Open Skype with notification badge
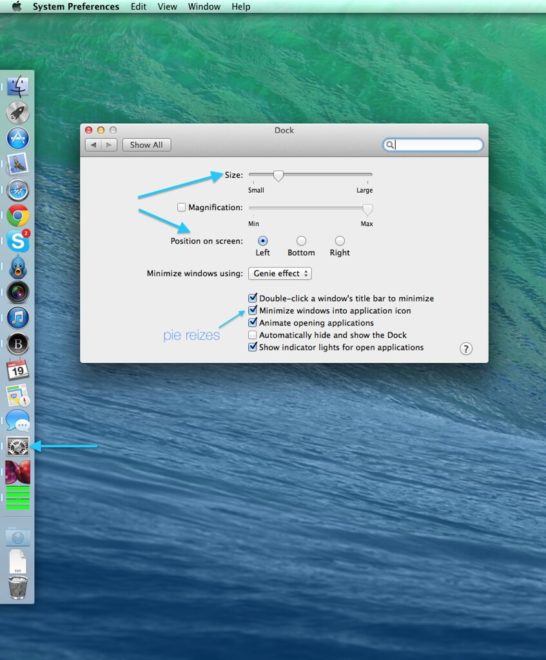Image resolution: width=546 pixels, height=660 pixels. coord(18,241)
